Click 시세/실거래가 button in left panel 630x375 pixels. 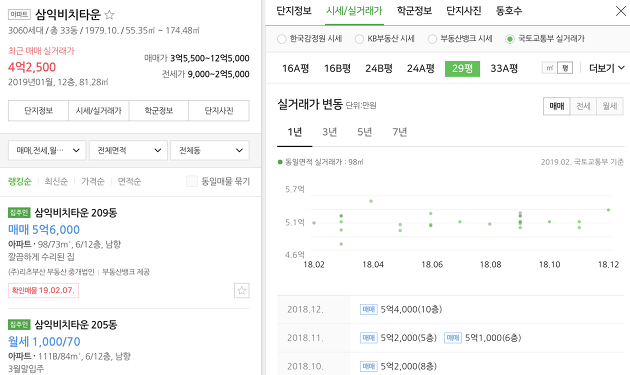coord(99,111)
